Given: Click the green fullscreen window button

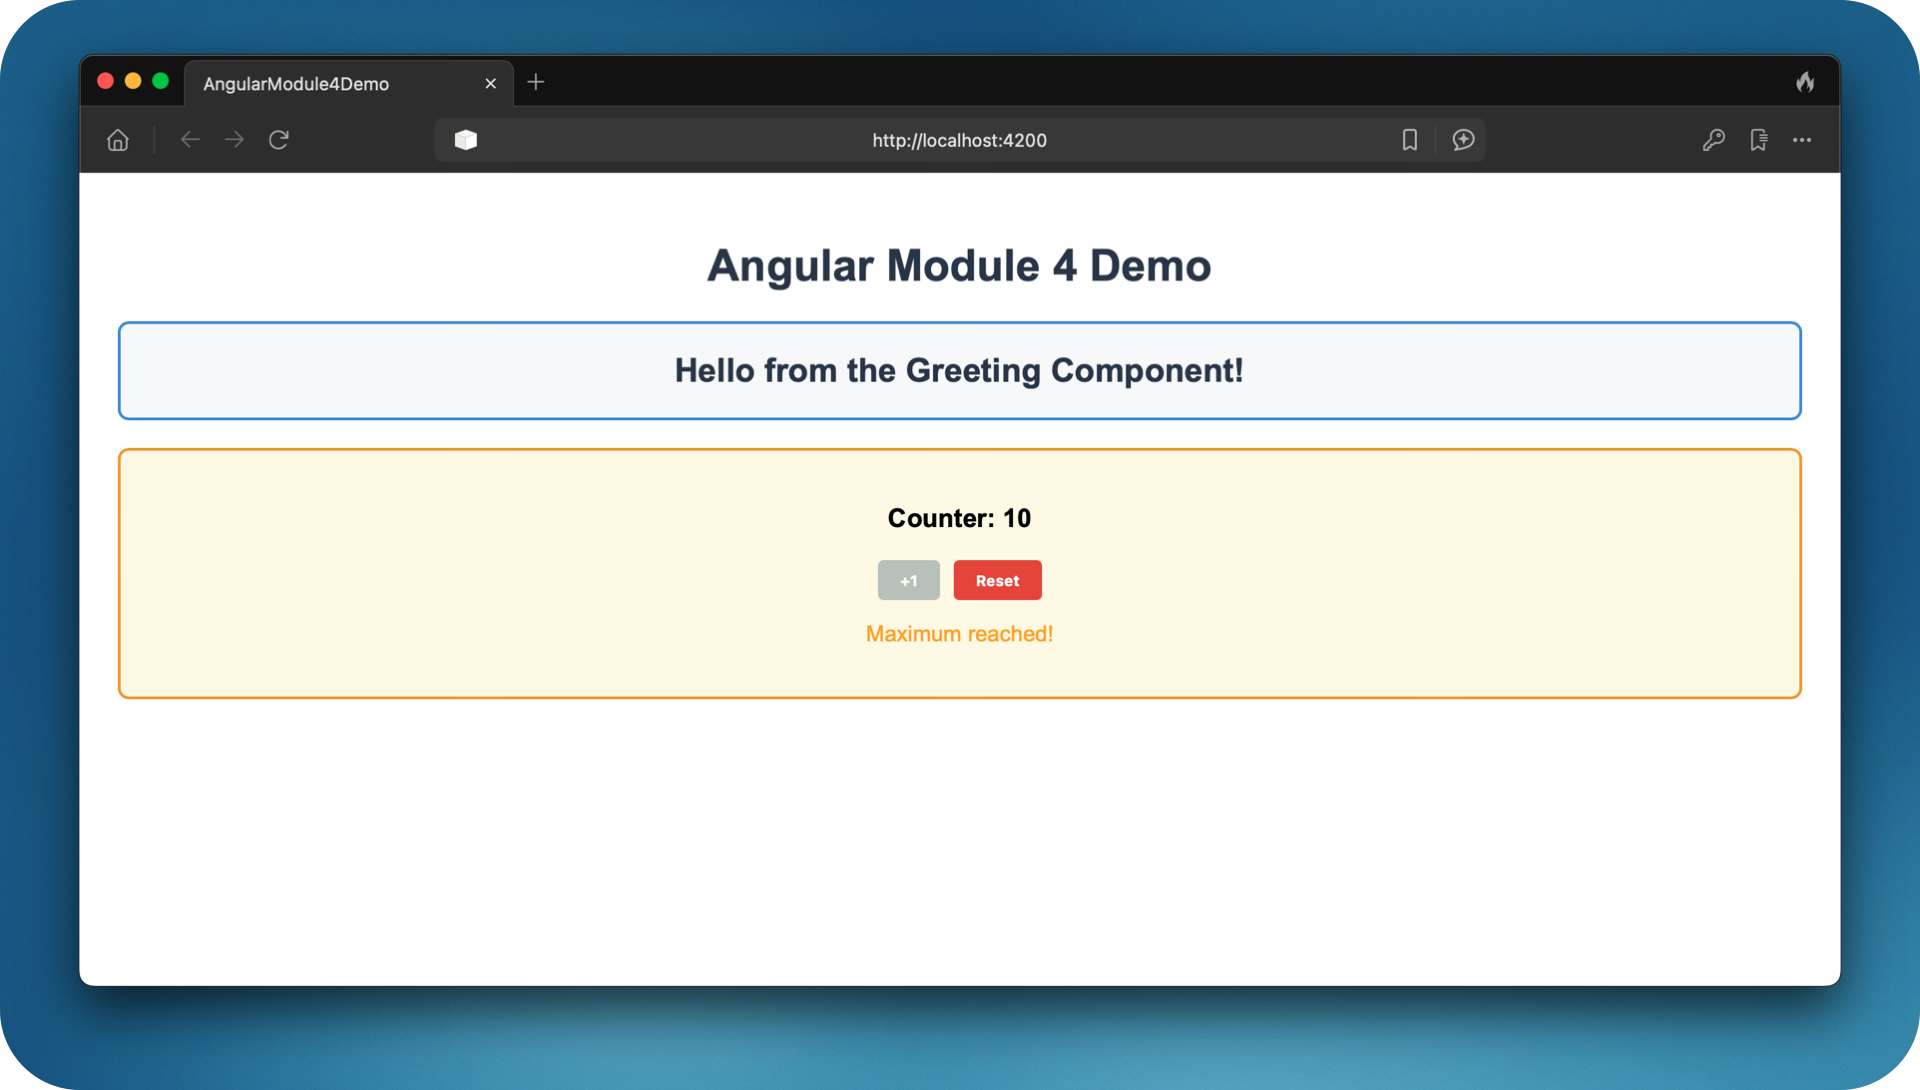Looking at the screenshot, I should click(x=161, y=81).
